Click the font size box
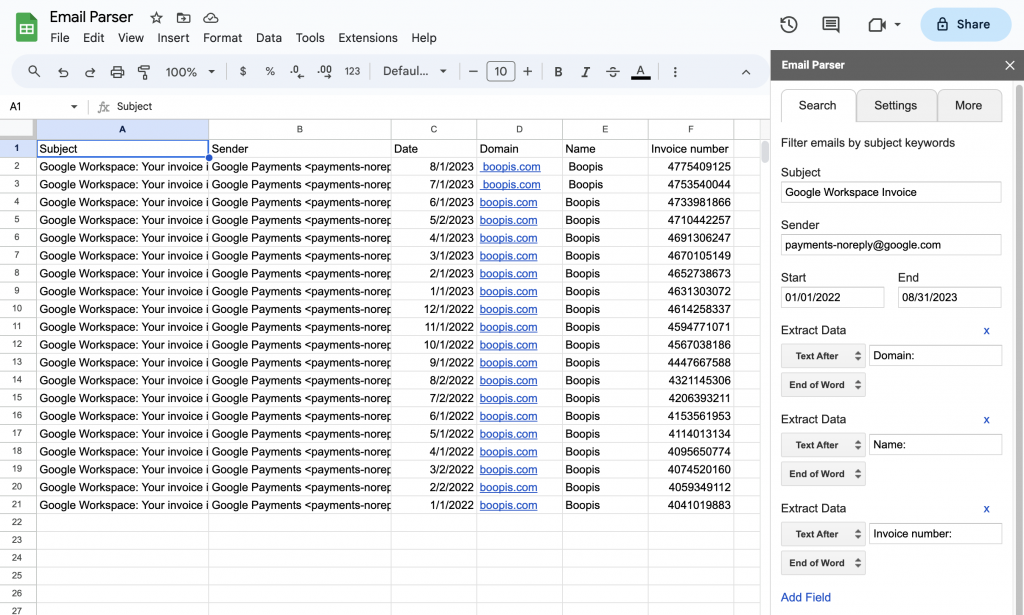This screenshot has width=1024, height=615. click(501, 71)
